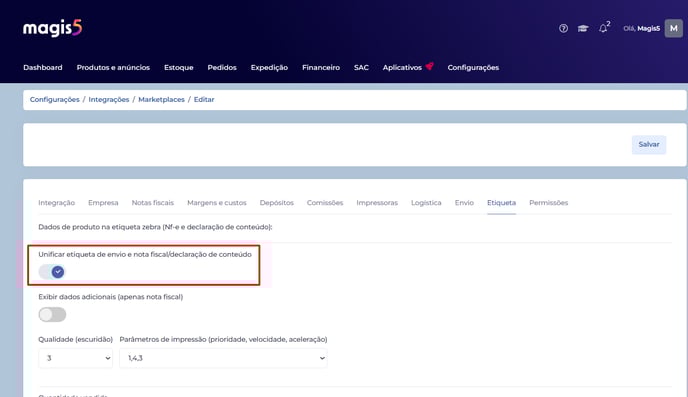Open the Configurações top menu

point(473,68)
